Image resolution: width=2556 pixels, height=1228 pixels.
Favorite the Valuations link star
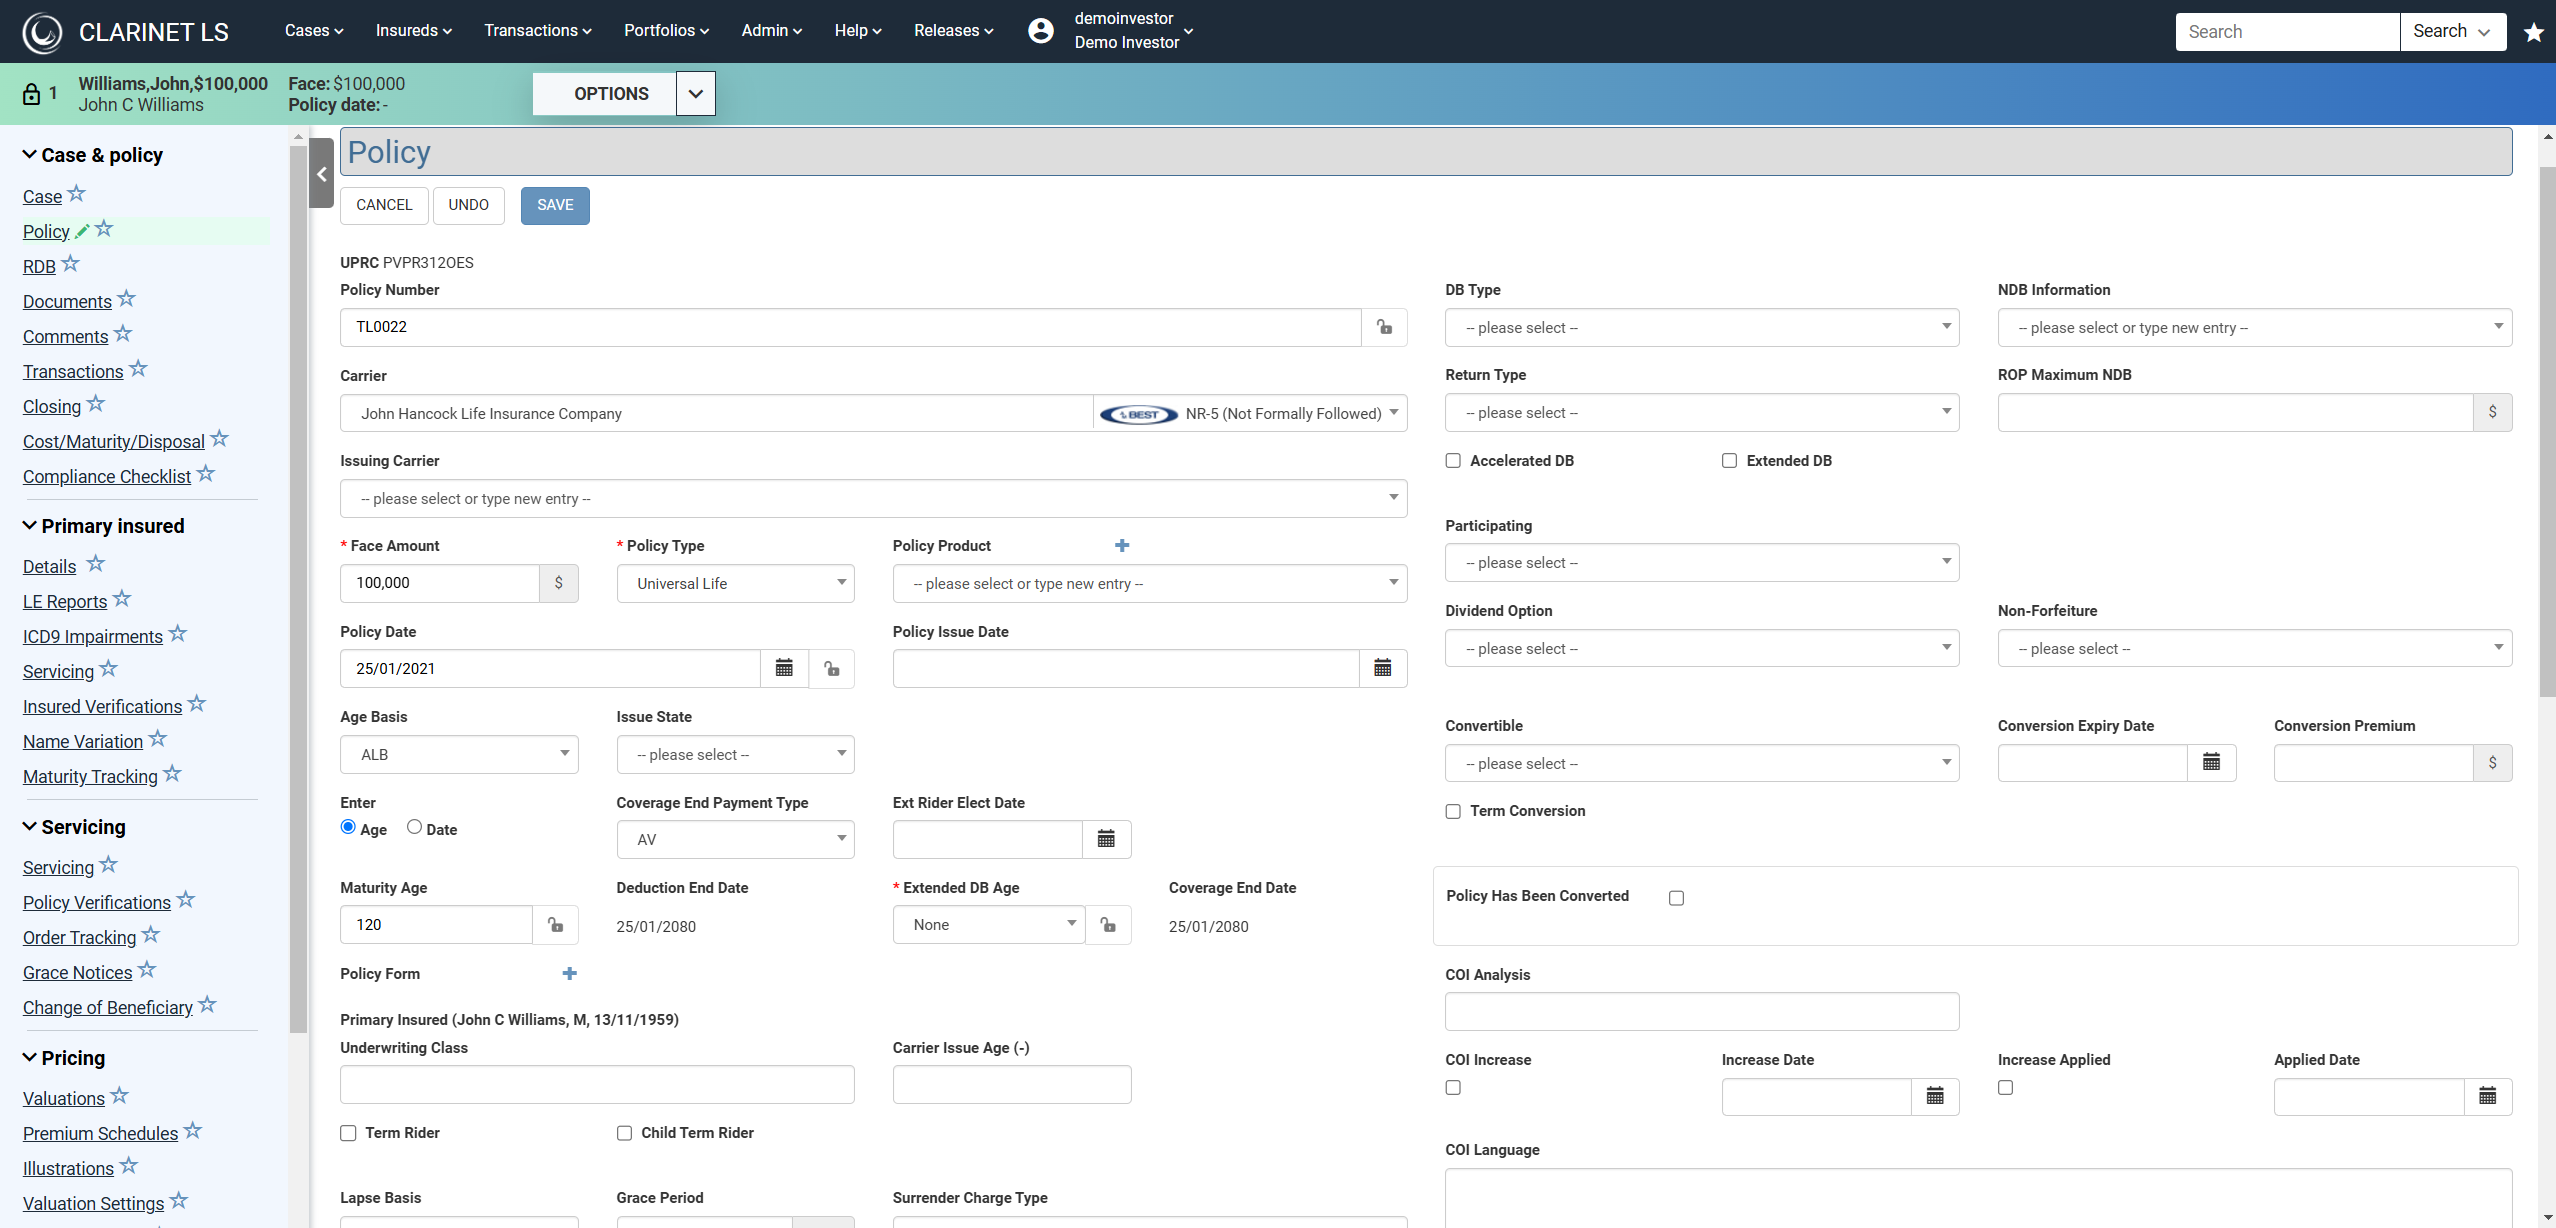(x=120, y=1096)
